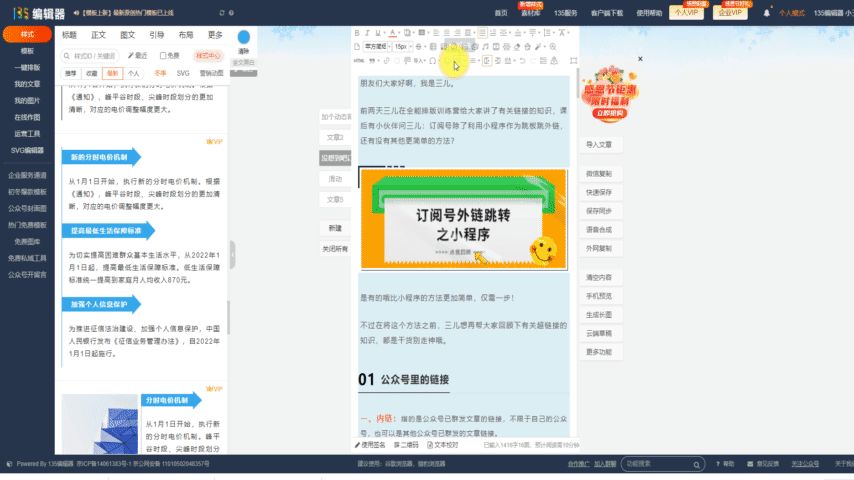Open notification bell in top bar
Viewport: 854px width, 480px height.
coord(766,13)
